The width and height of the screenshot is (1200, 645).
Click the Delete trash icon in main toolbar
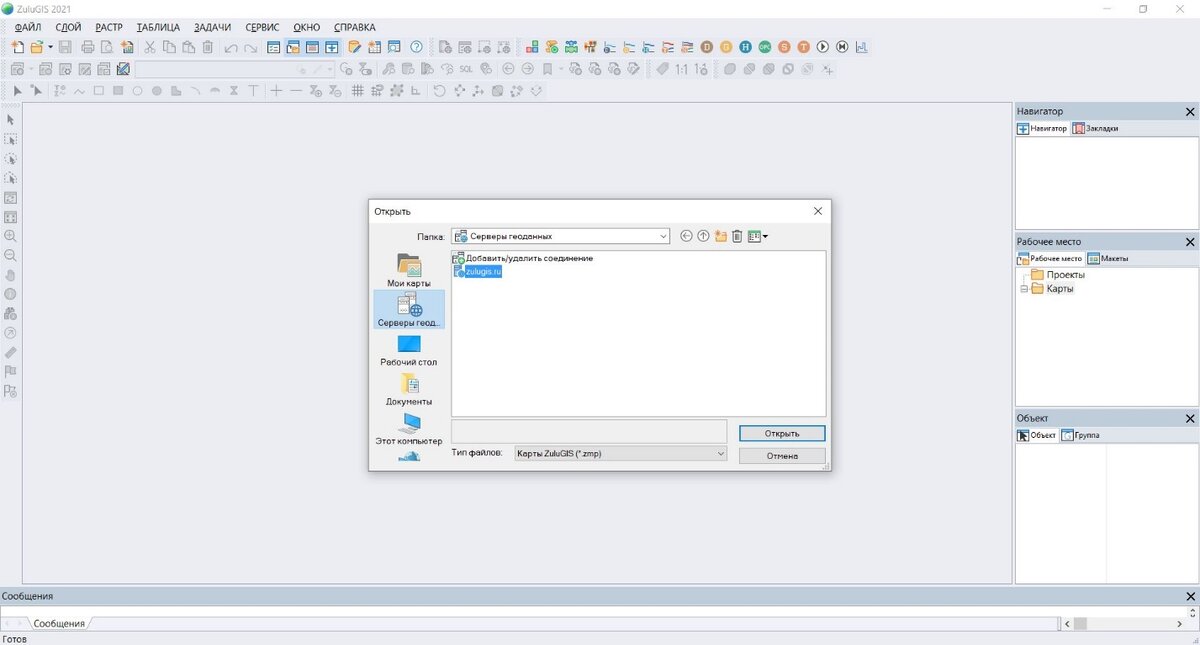(x=207, y=47)
